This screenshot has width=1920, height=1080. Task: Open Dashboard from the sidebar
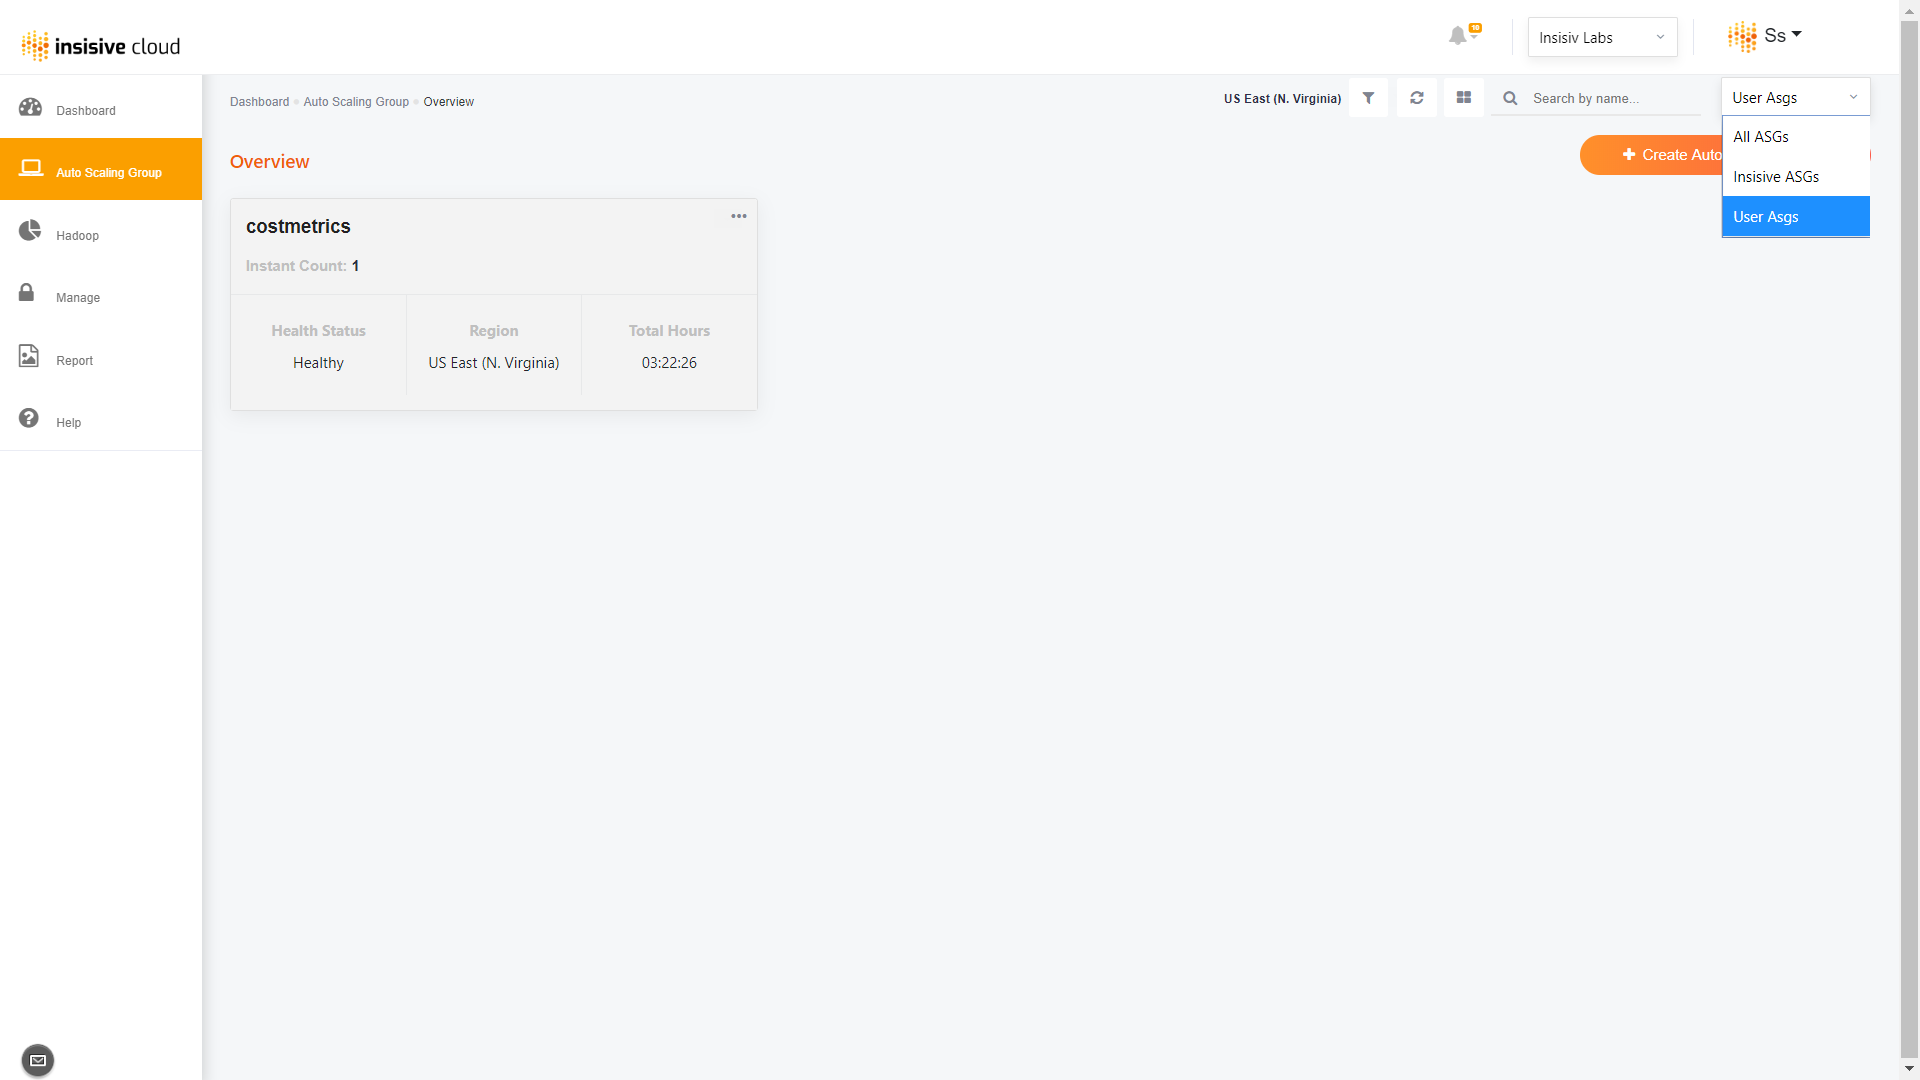85,110
